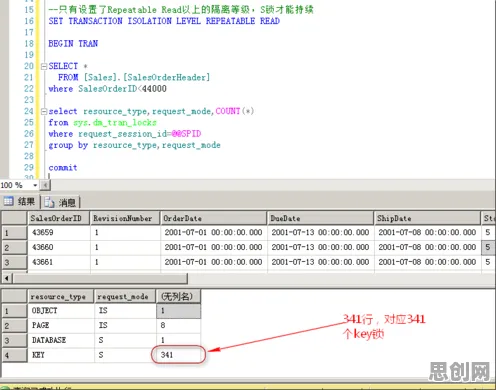Click SET TRANSACTION ISOLATION LEVEL line
496x390 pixels.
[164, 21]
